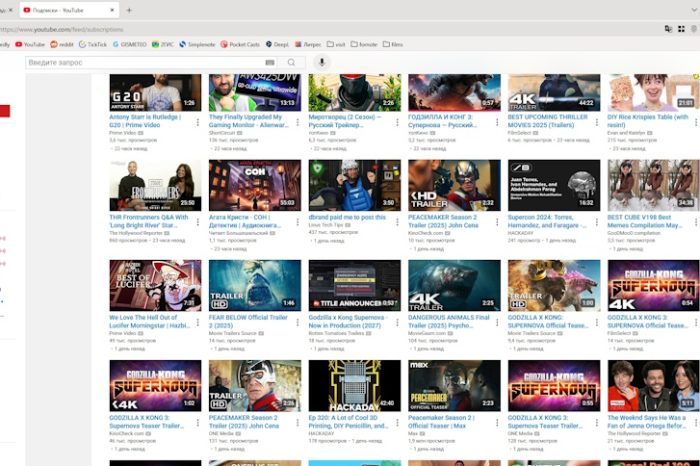Switch to the Подписки - YouTube tab

[65, 10]
